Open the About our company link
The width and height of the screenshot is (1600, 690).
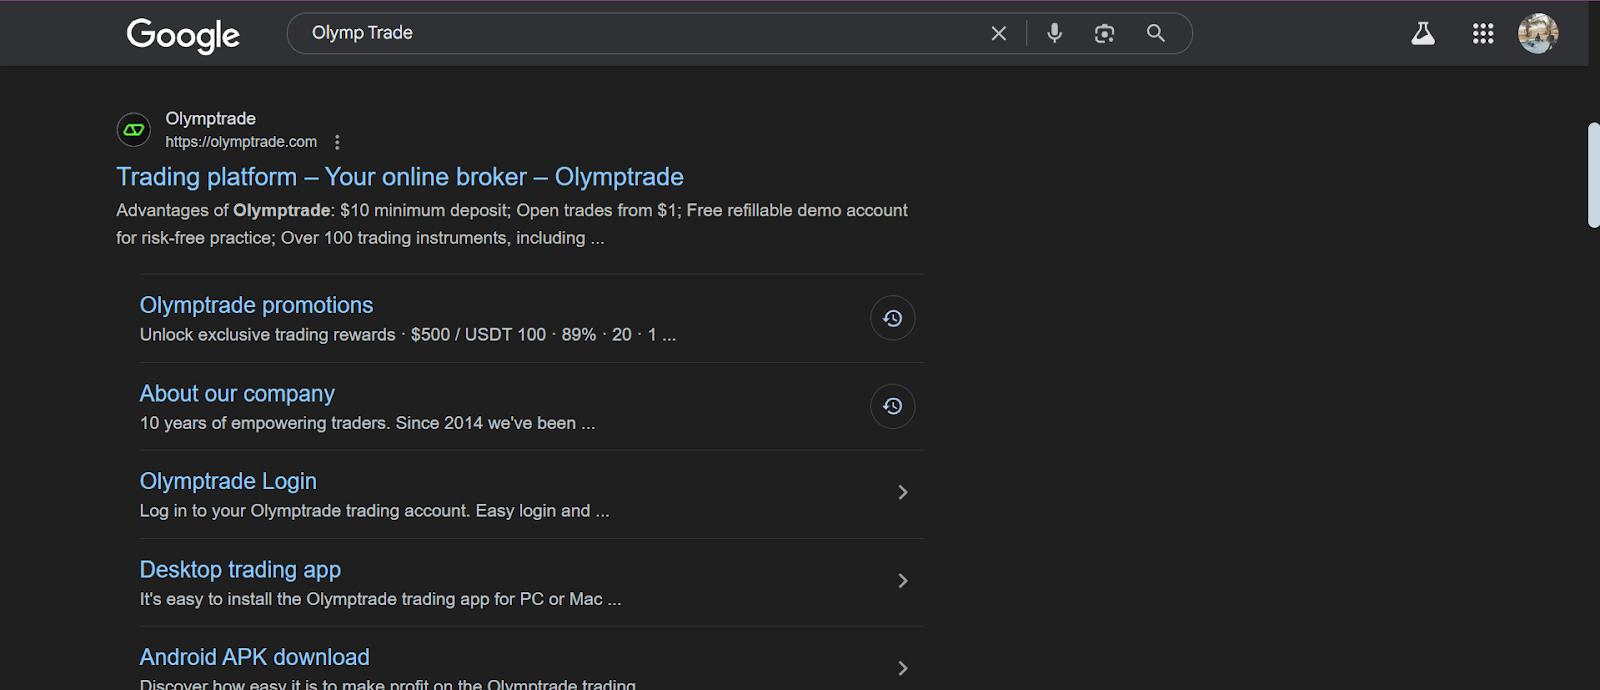pyautogui.click(x=237, y=394)
